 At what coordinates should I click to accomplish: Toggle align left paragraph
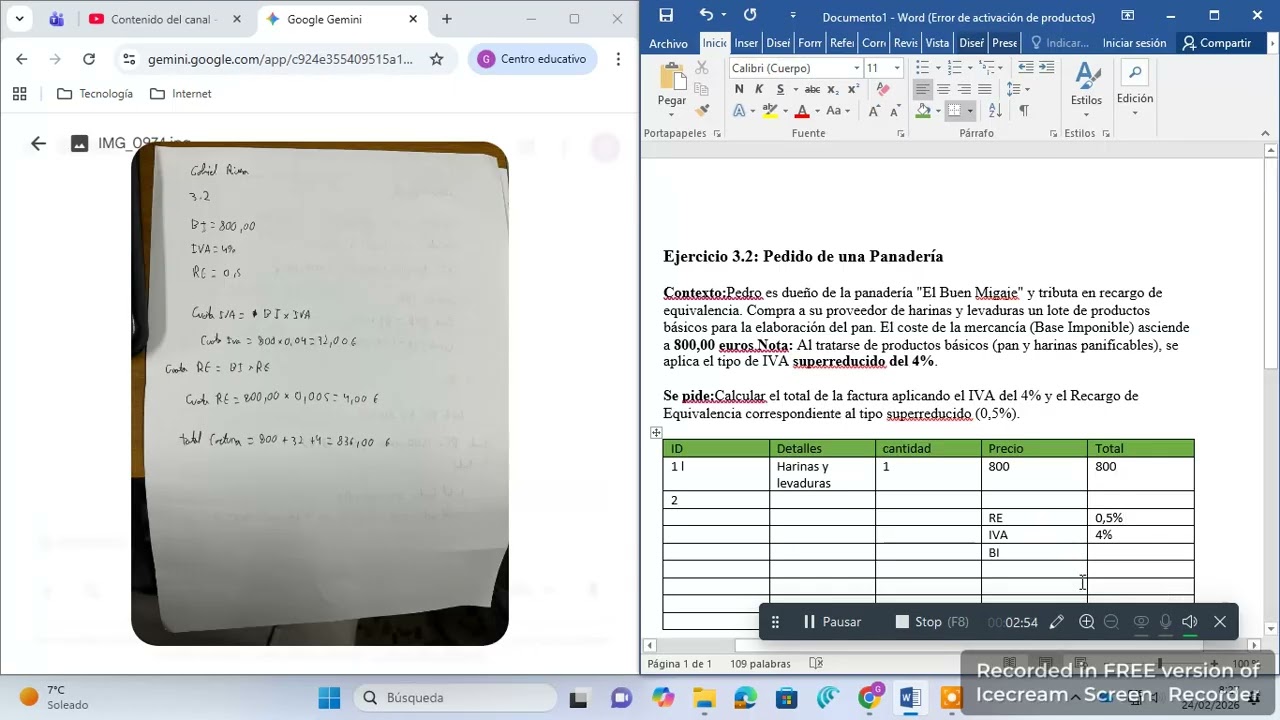pyautogui.click(x=922, y=89)
